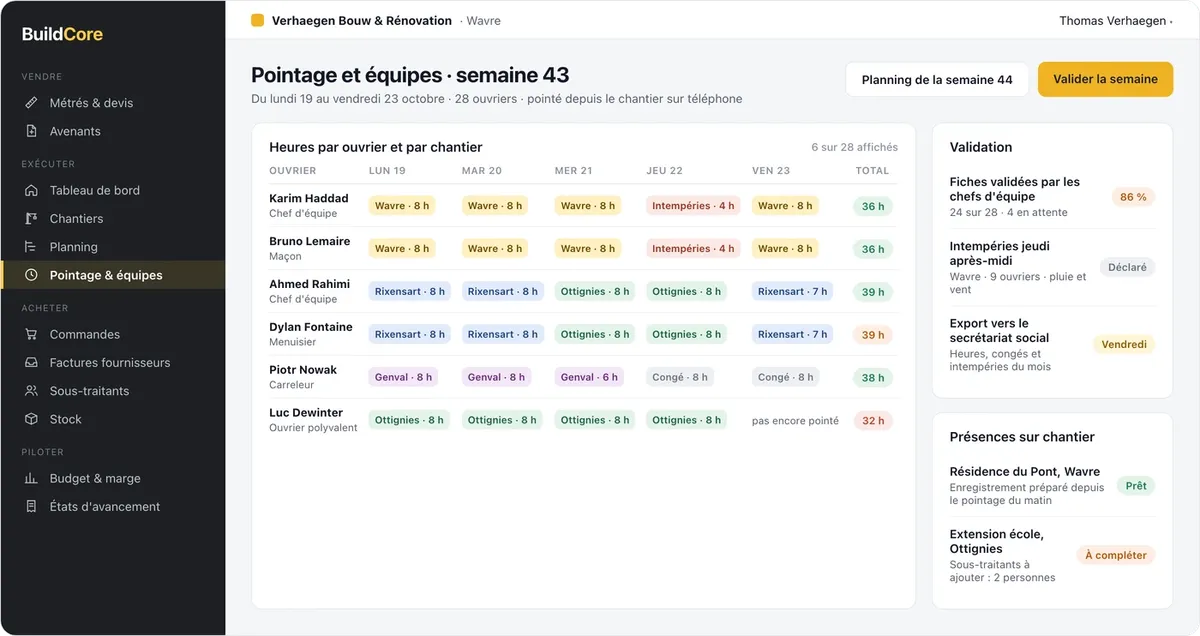Screen dimensions: 1200x636
Task: Select Dylan Fontaine worker name
Action: [311, 327]
